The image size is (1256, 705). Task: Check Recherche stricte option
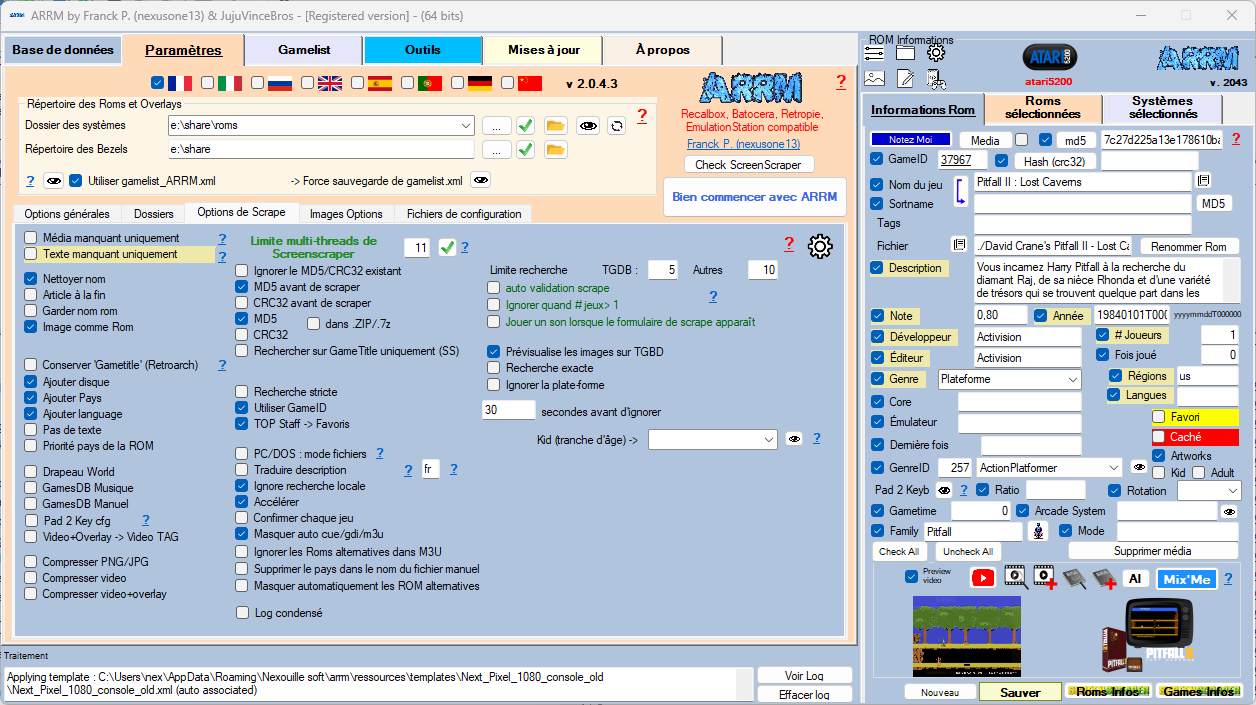[242, 392]
